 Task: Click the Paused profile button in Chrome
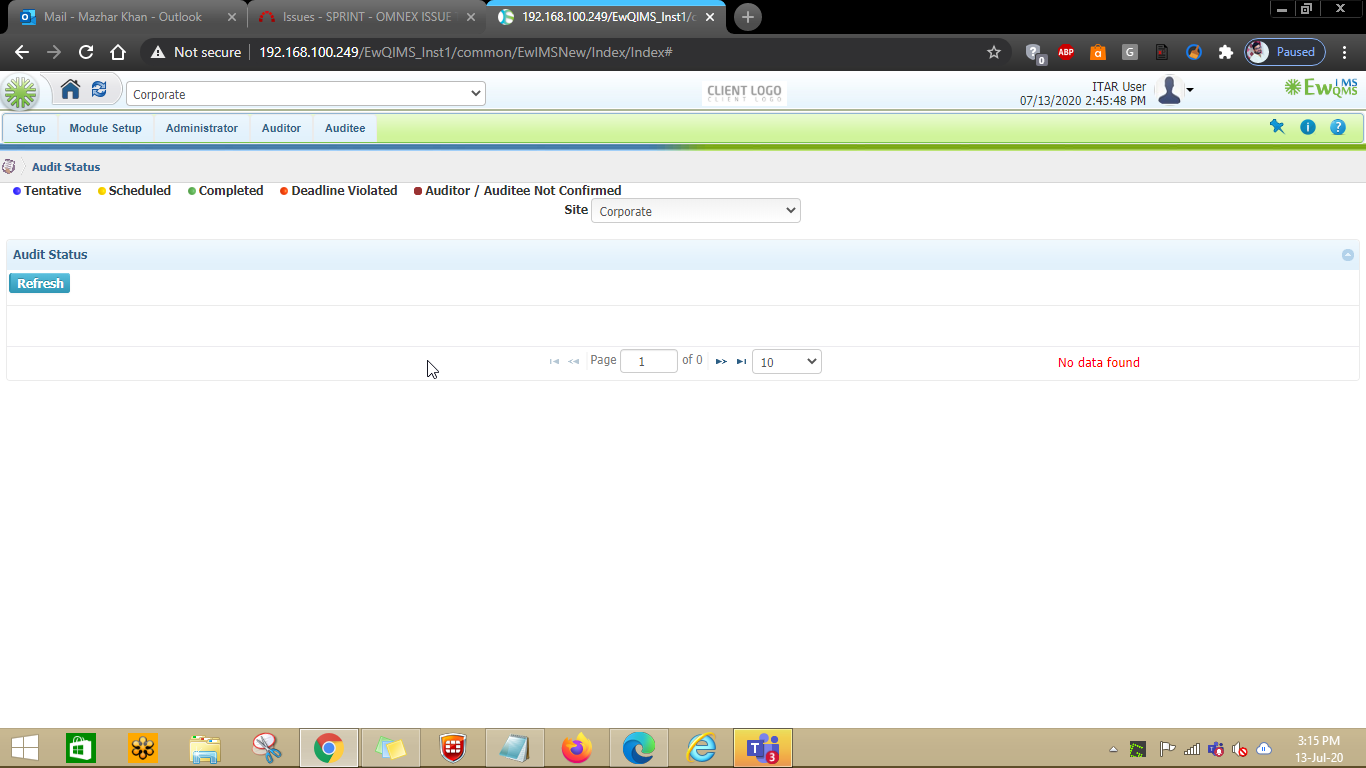[x=1285, y=52]
